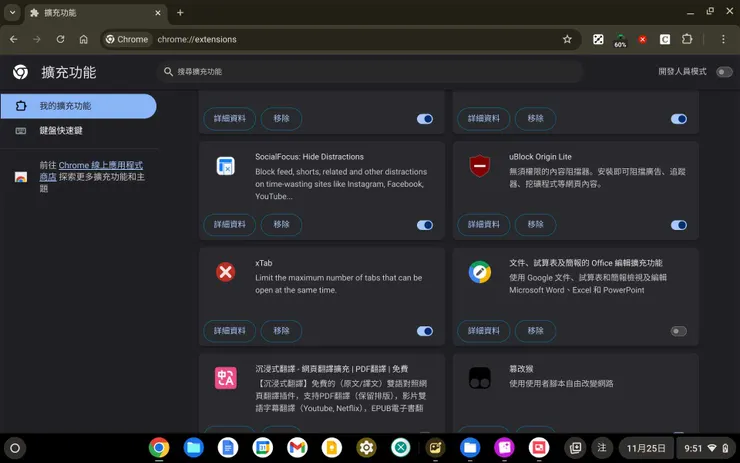Disable the SocialFocus extension toggle

[425, 225]
